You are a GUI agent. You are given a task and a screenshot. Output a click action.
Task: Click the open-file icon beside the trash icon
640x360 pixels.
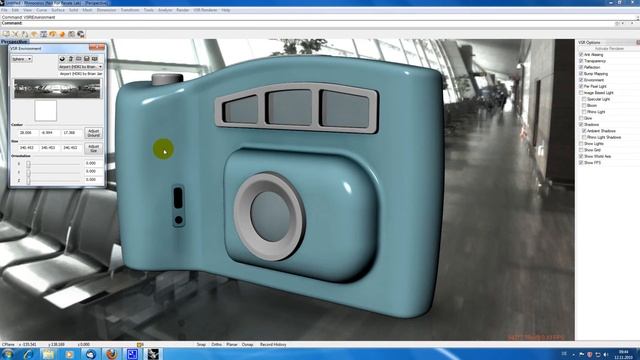79,59
